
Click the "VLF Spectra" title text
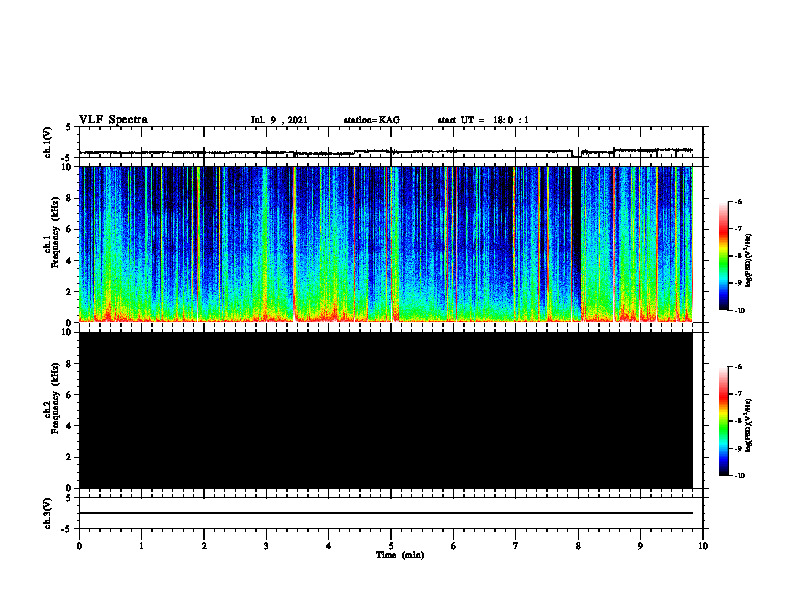(113, 120)
